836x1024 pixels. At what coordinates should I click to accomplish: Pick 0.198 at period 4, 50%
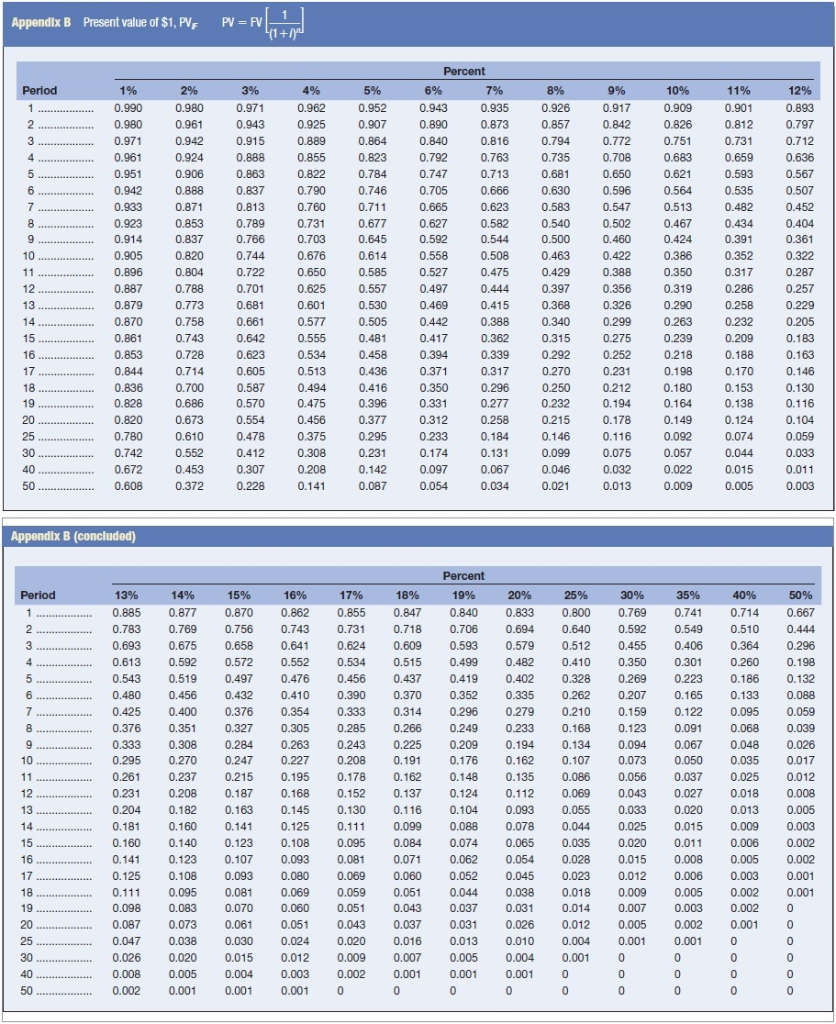(801, 662)
